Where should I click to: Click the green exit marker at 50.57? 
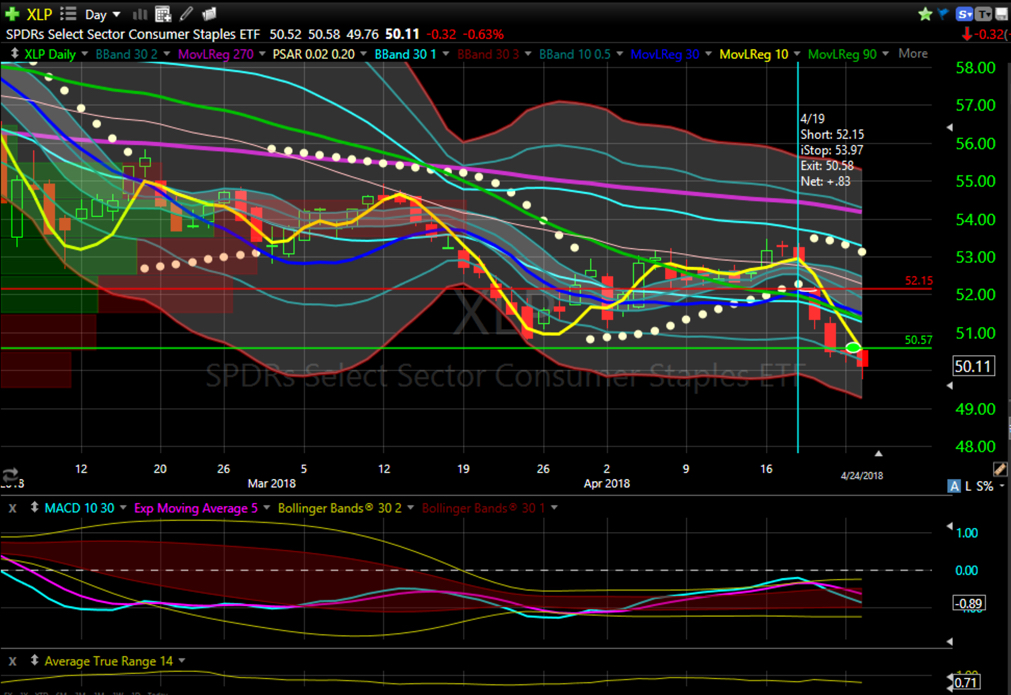tap(853, 348)
